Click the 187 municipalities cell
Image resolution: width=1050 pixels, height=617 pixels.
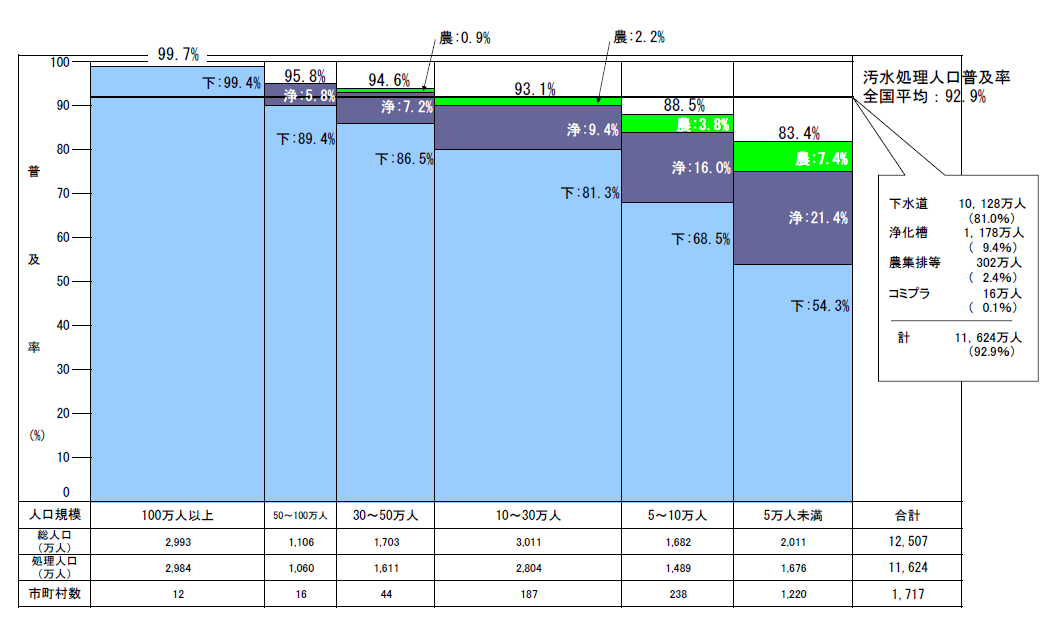pos(528,594)
